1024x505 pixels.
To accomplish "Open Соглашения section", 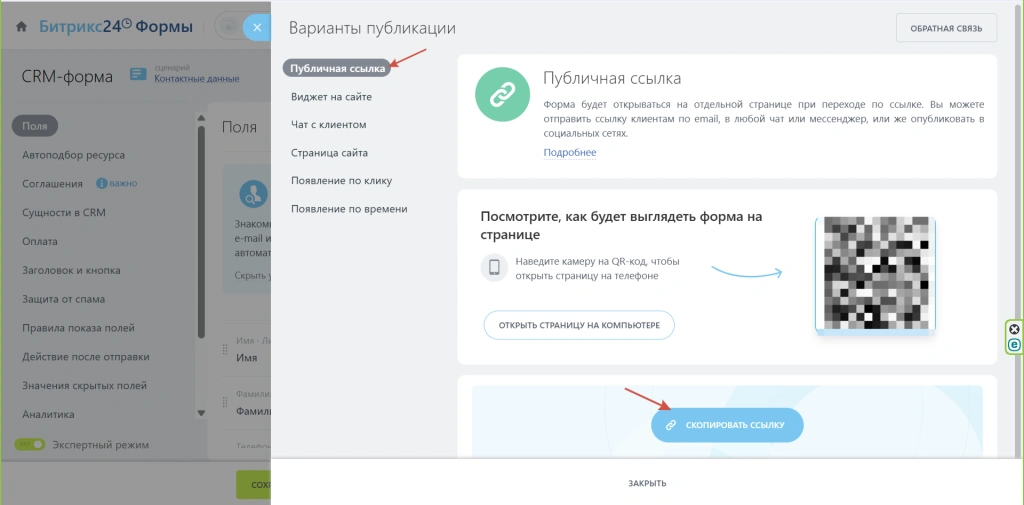I will click(52, 184).
